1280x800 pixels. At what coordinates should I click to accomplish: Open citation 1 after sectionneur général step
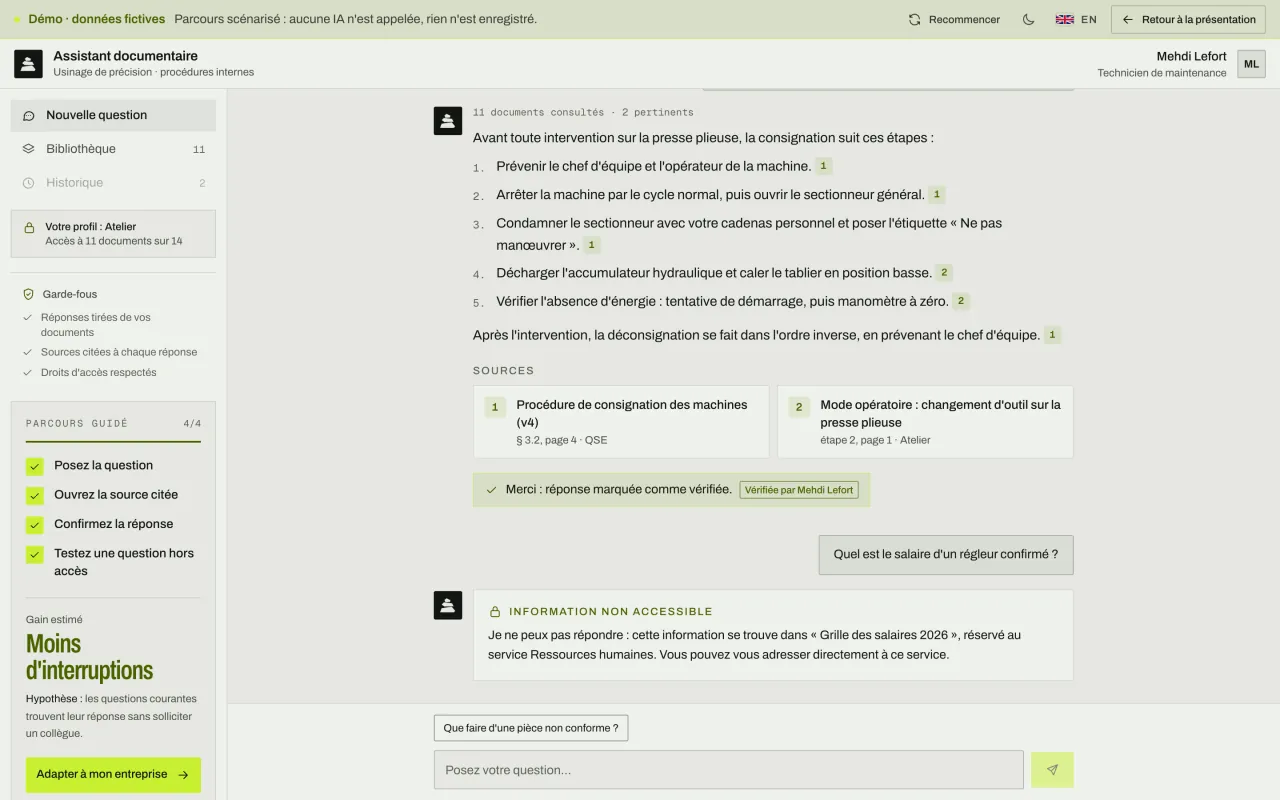pyautogui.click(x=937, y=194)
